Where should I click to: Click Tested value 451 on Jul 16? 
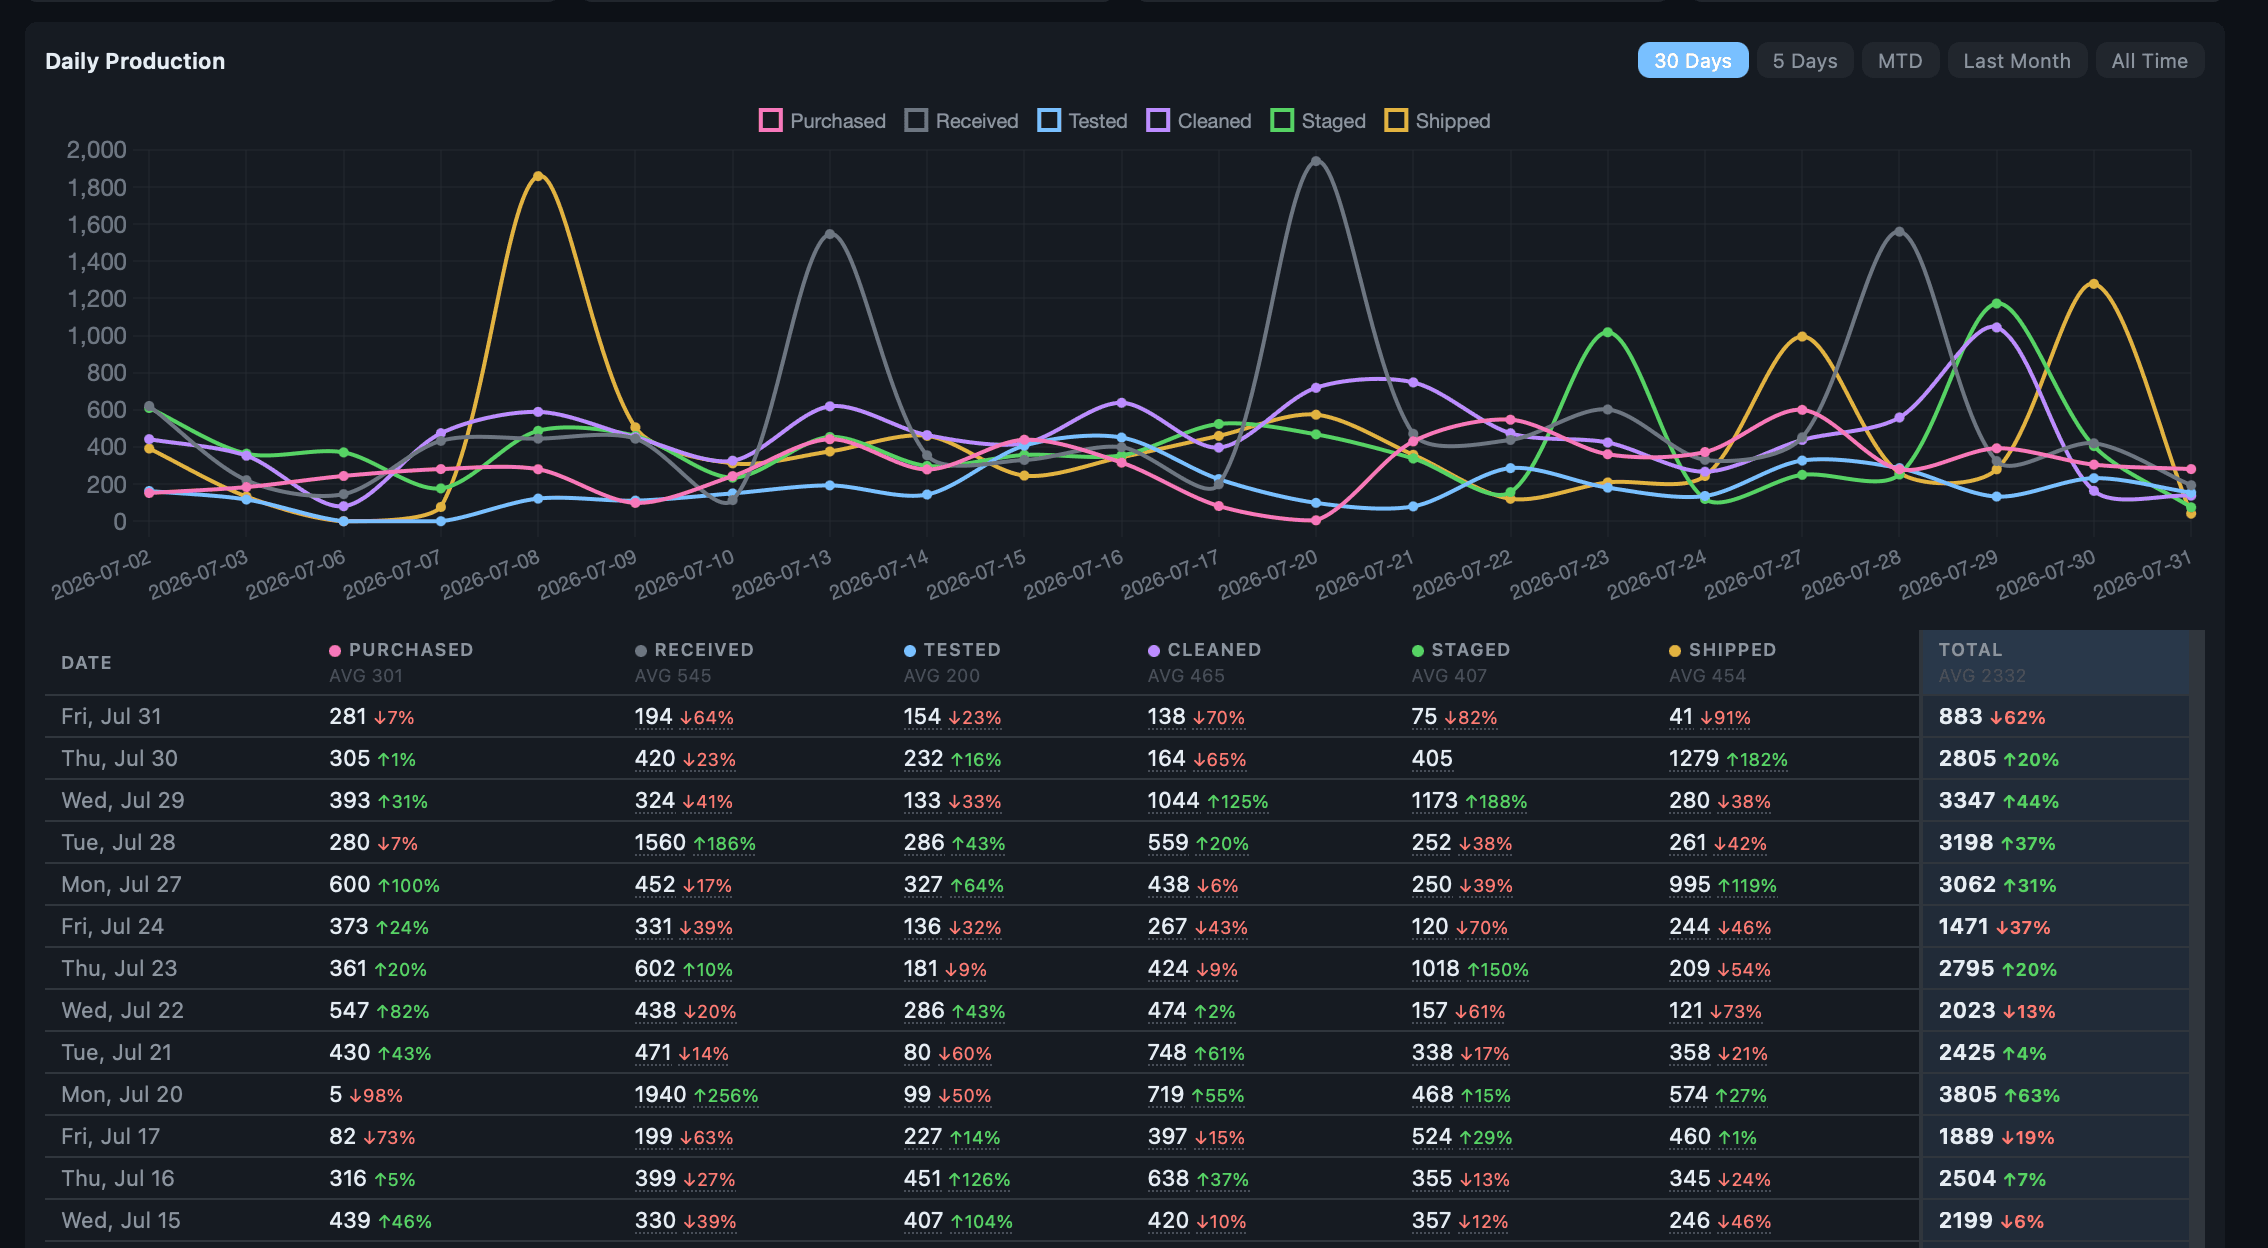click(922, 1179)
